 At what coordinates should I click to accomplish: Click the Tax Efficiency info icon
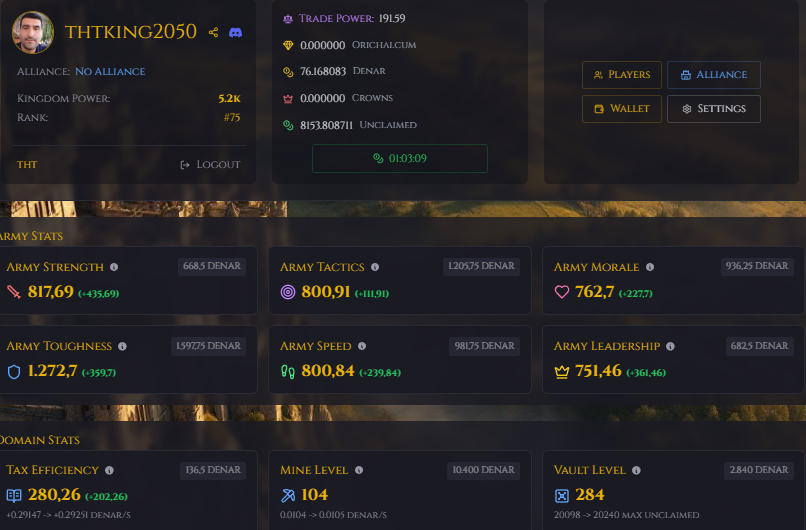tap(109, 470)
